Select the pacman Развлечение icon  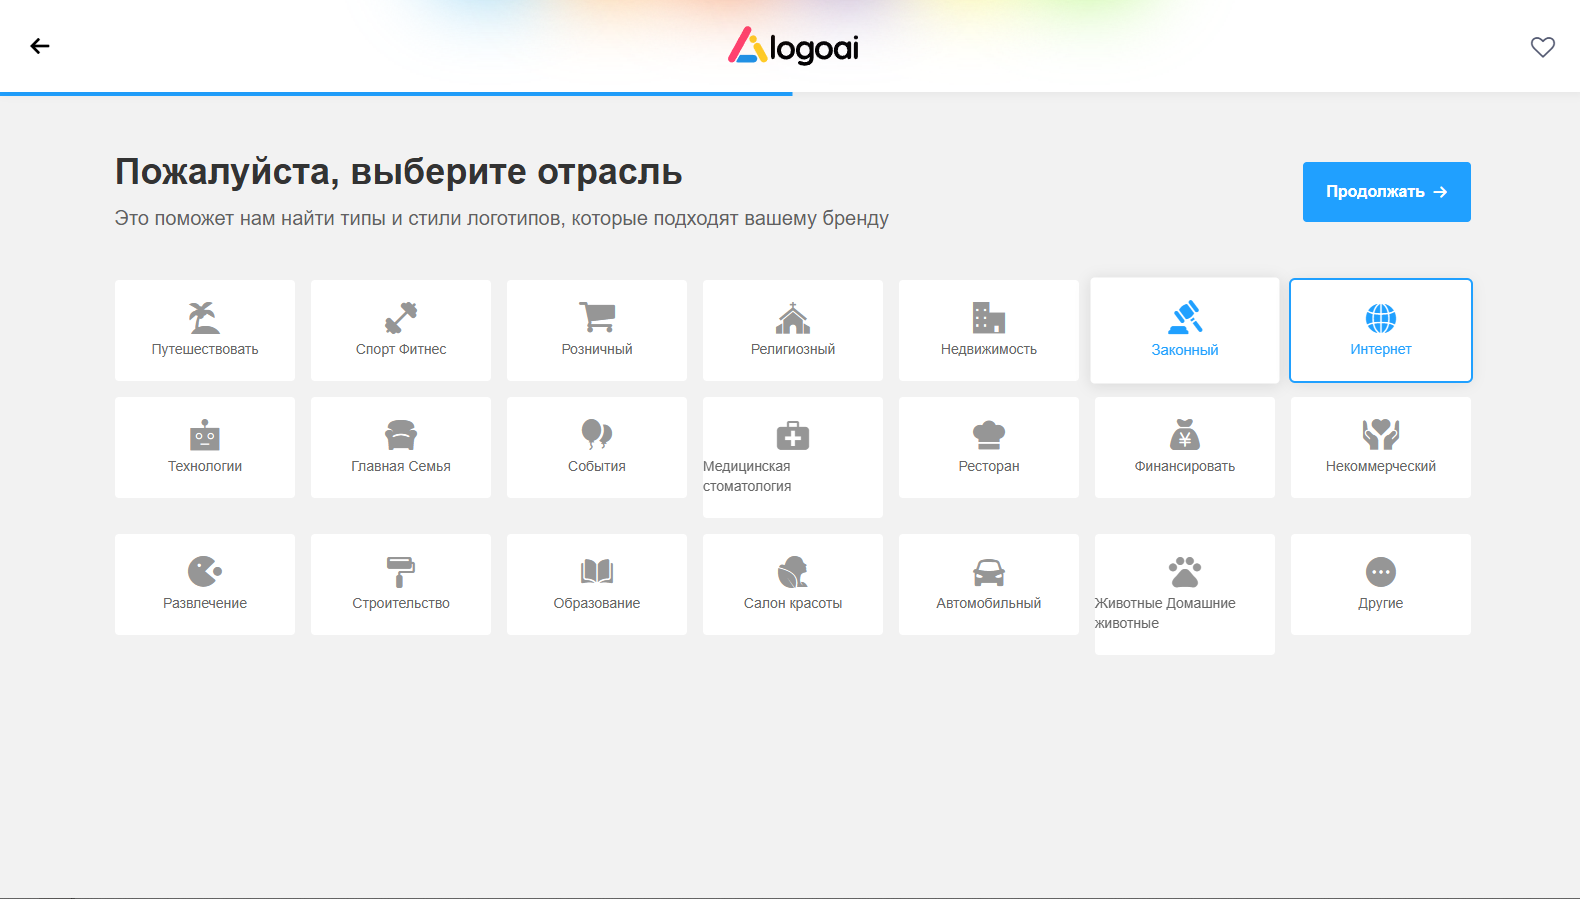point(205,572)
